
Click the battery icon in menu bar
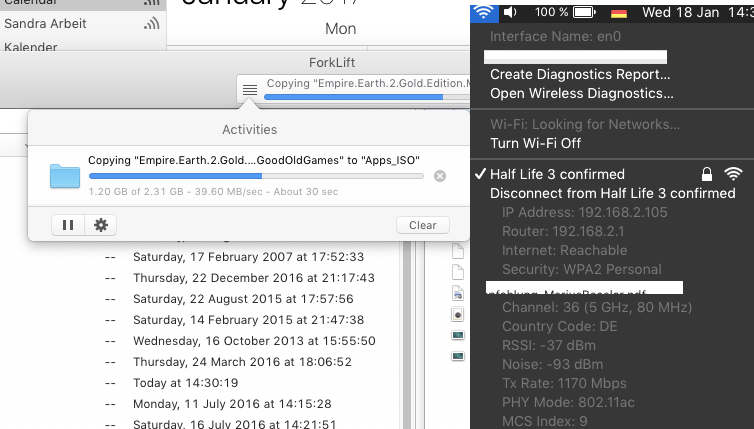(584, 13)
